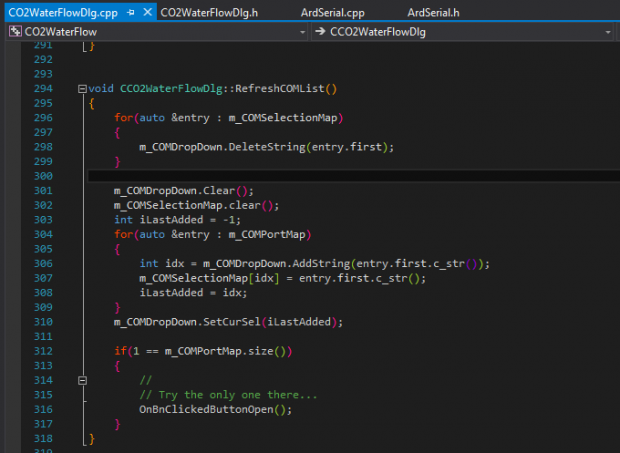Click the void keyword on line 294

101,89
